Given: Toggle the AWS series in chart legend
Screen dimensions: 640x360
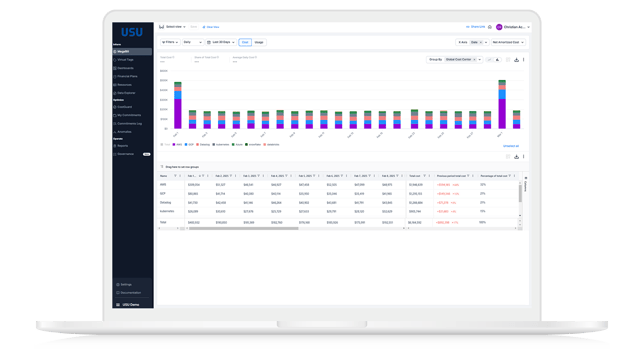Looking at the screenshot, I should [x=177, y=144].
